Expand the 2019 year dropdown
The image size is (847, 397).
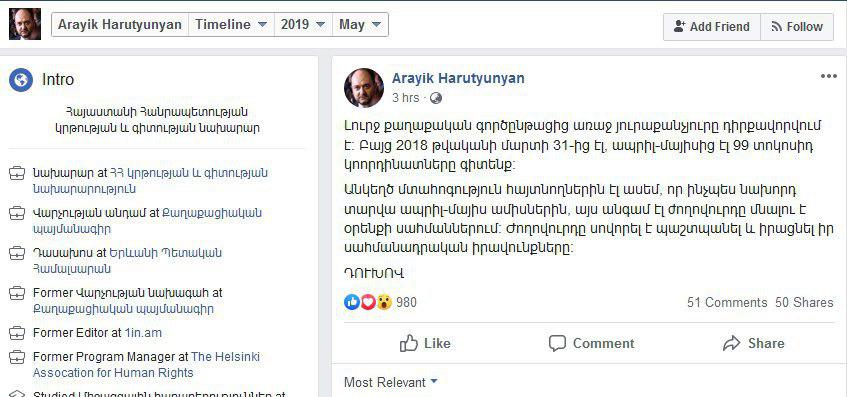click(303, 24)
